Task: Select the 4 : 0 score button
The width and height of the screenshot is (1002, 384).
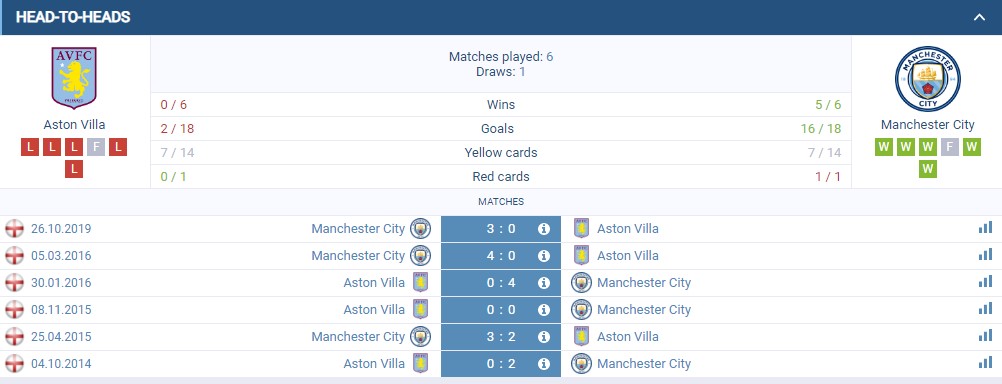Action: (501, 256)
